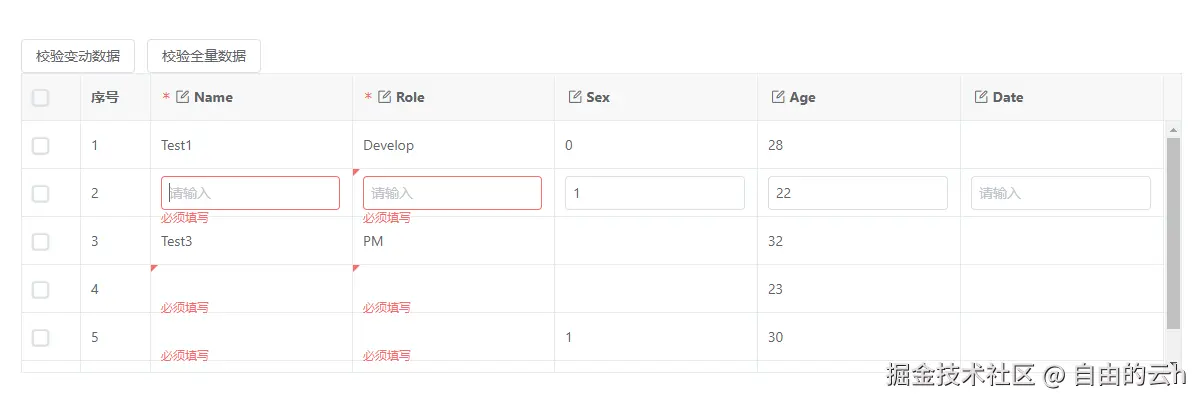Click the edit icon beside Sex header
Screen dimensions: 1202x403
point(575,97)
